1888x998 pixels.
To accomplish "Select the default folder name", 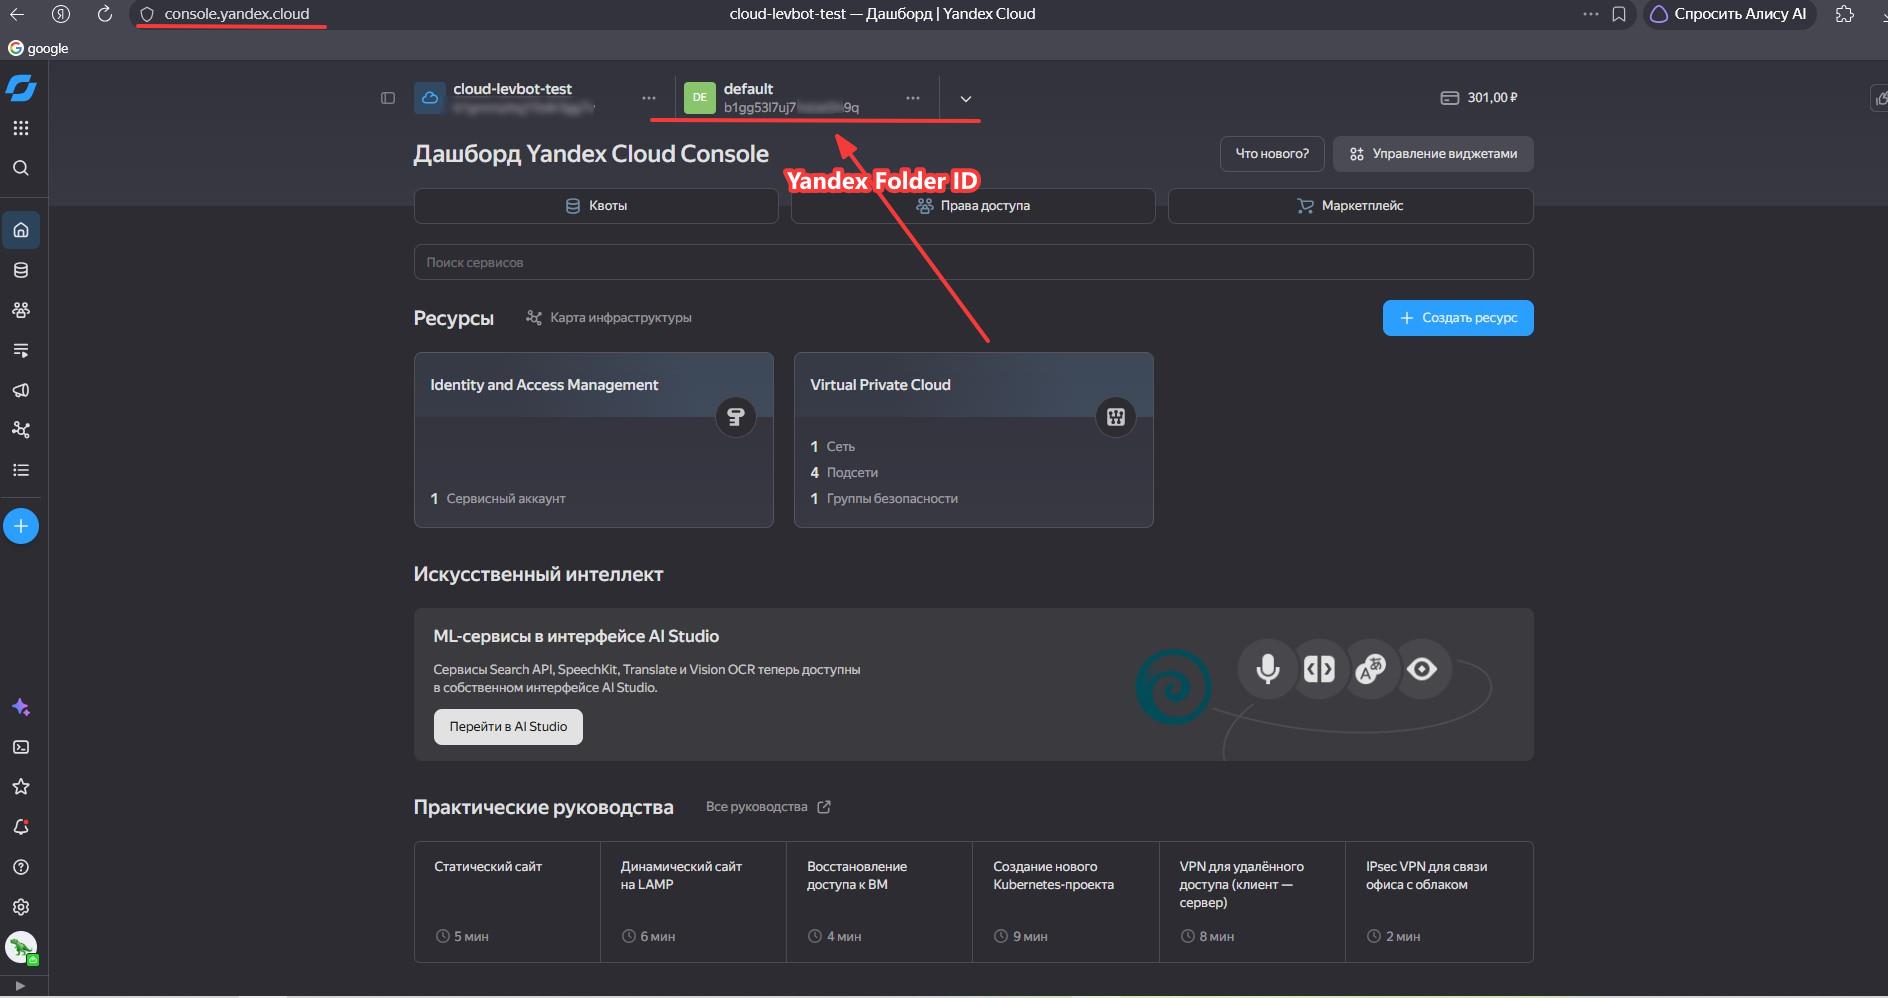I will [748, 89].
